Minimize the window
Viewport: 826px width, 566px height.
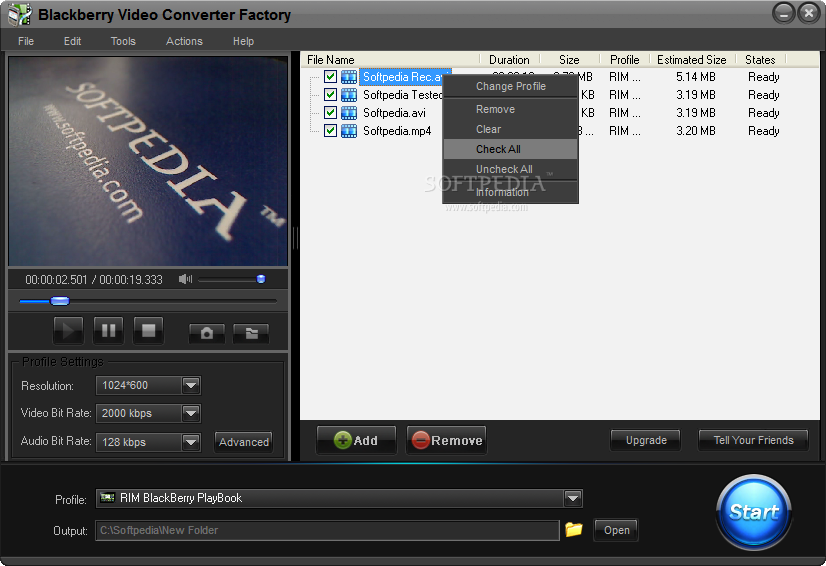pos(783,13)
